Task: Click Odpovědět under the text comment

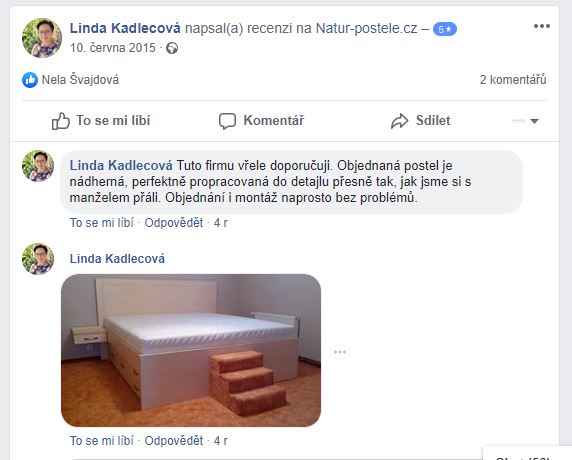Action: 174,223
